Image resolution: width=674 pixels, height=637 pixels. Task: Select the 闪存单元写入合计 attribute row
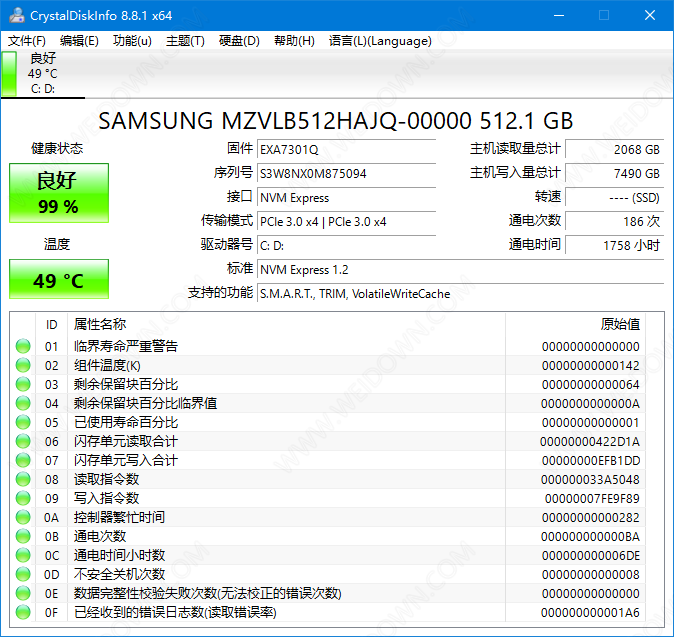pyautogui.click(x=328, y=460)
